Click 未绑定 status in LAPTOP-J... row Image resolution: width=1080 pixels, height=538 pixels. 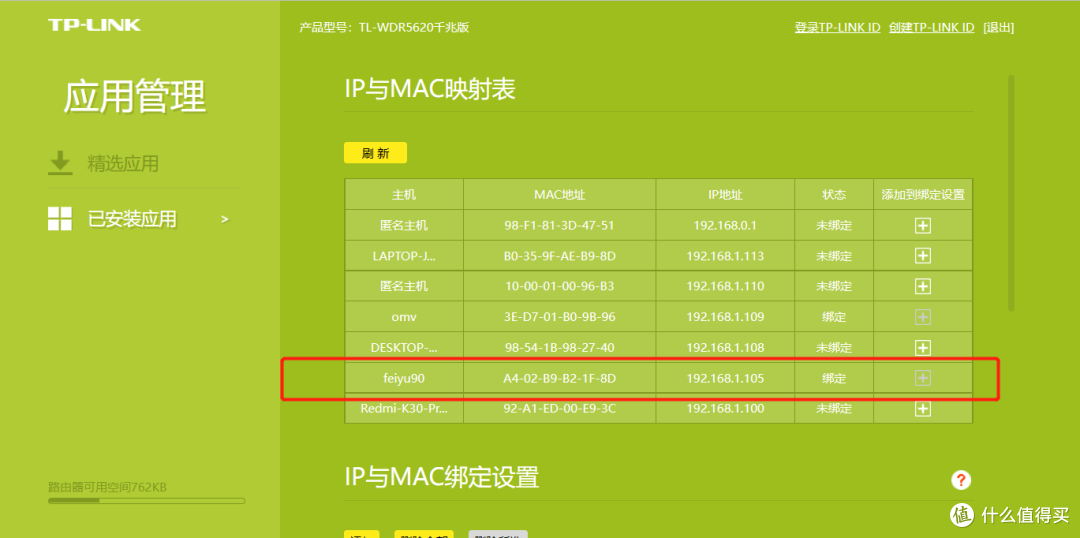point(834,256)
